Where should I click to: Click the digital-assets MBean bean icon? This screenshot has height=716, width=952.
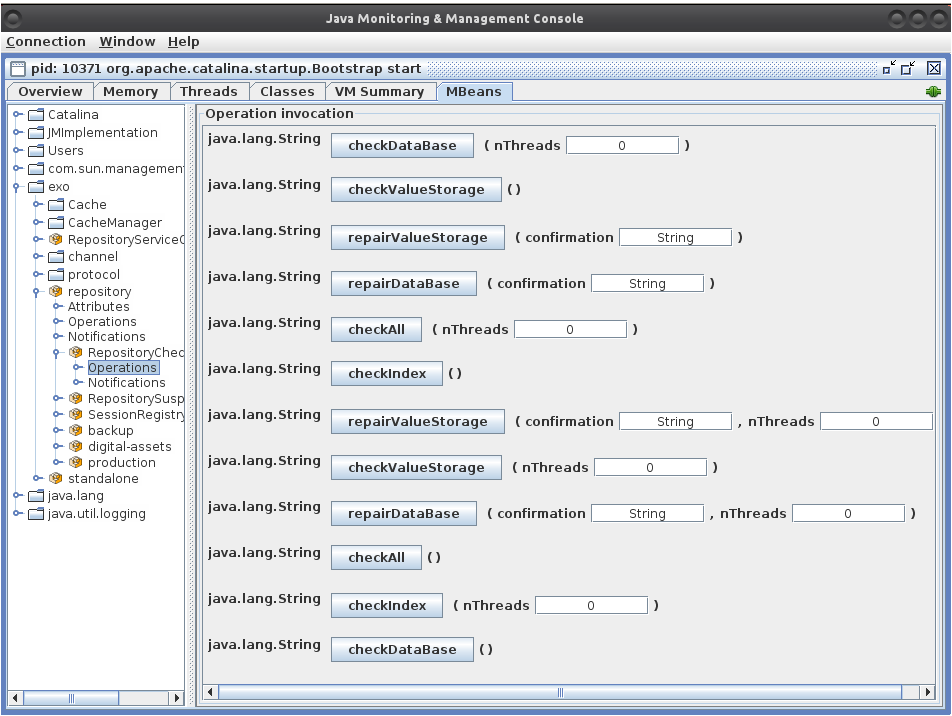pyautogui.click(x=76, y=447)
